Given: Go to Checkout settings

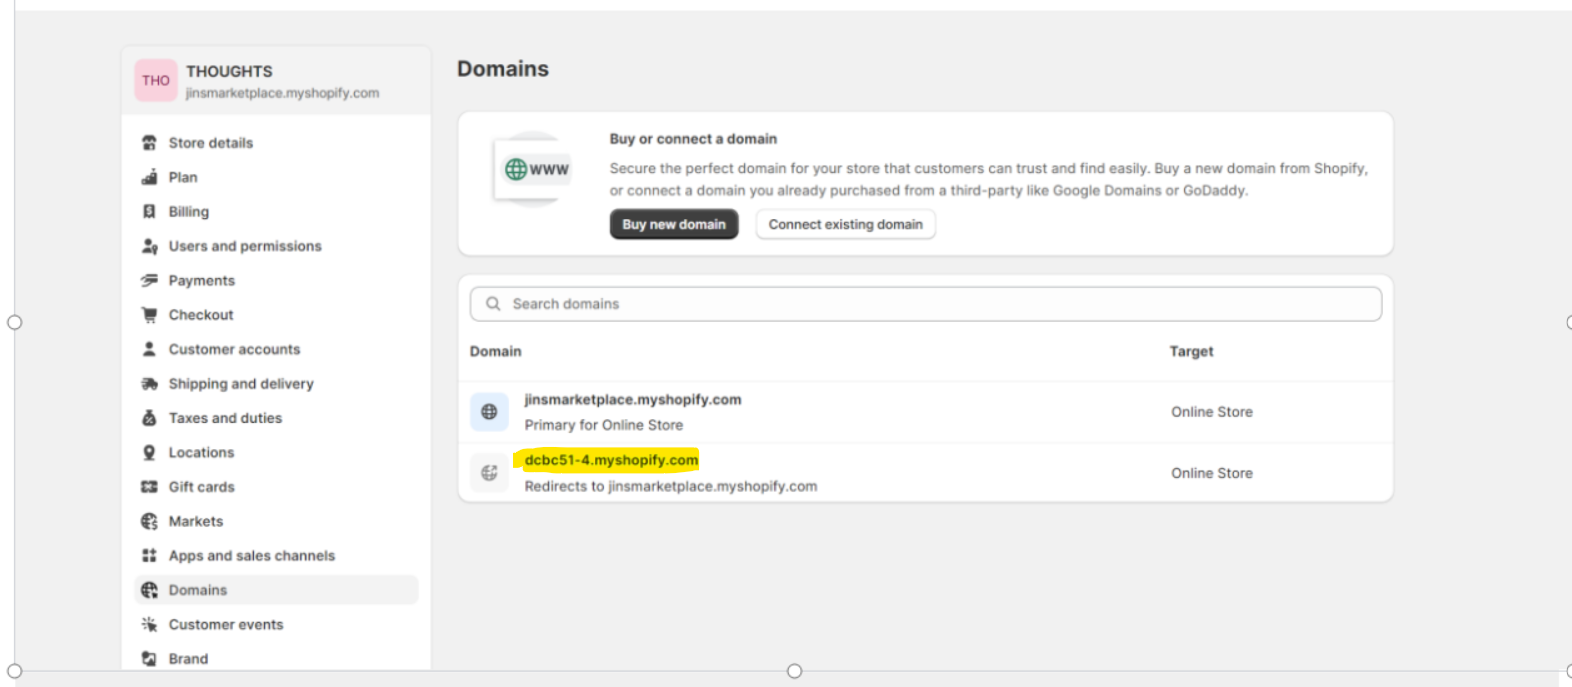Looking at the screenshot, I should (201, 315).
